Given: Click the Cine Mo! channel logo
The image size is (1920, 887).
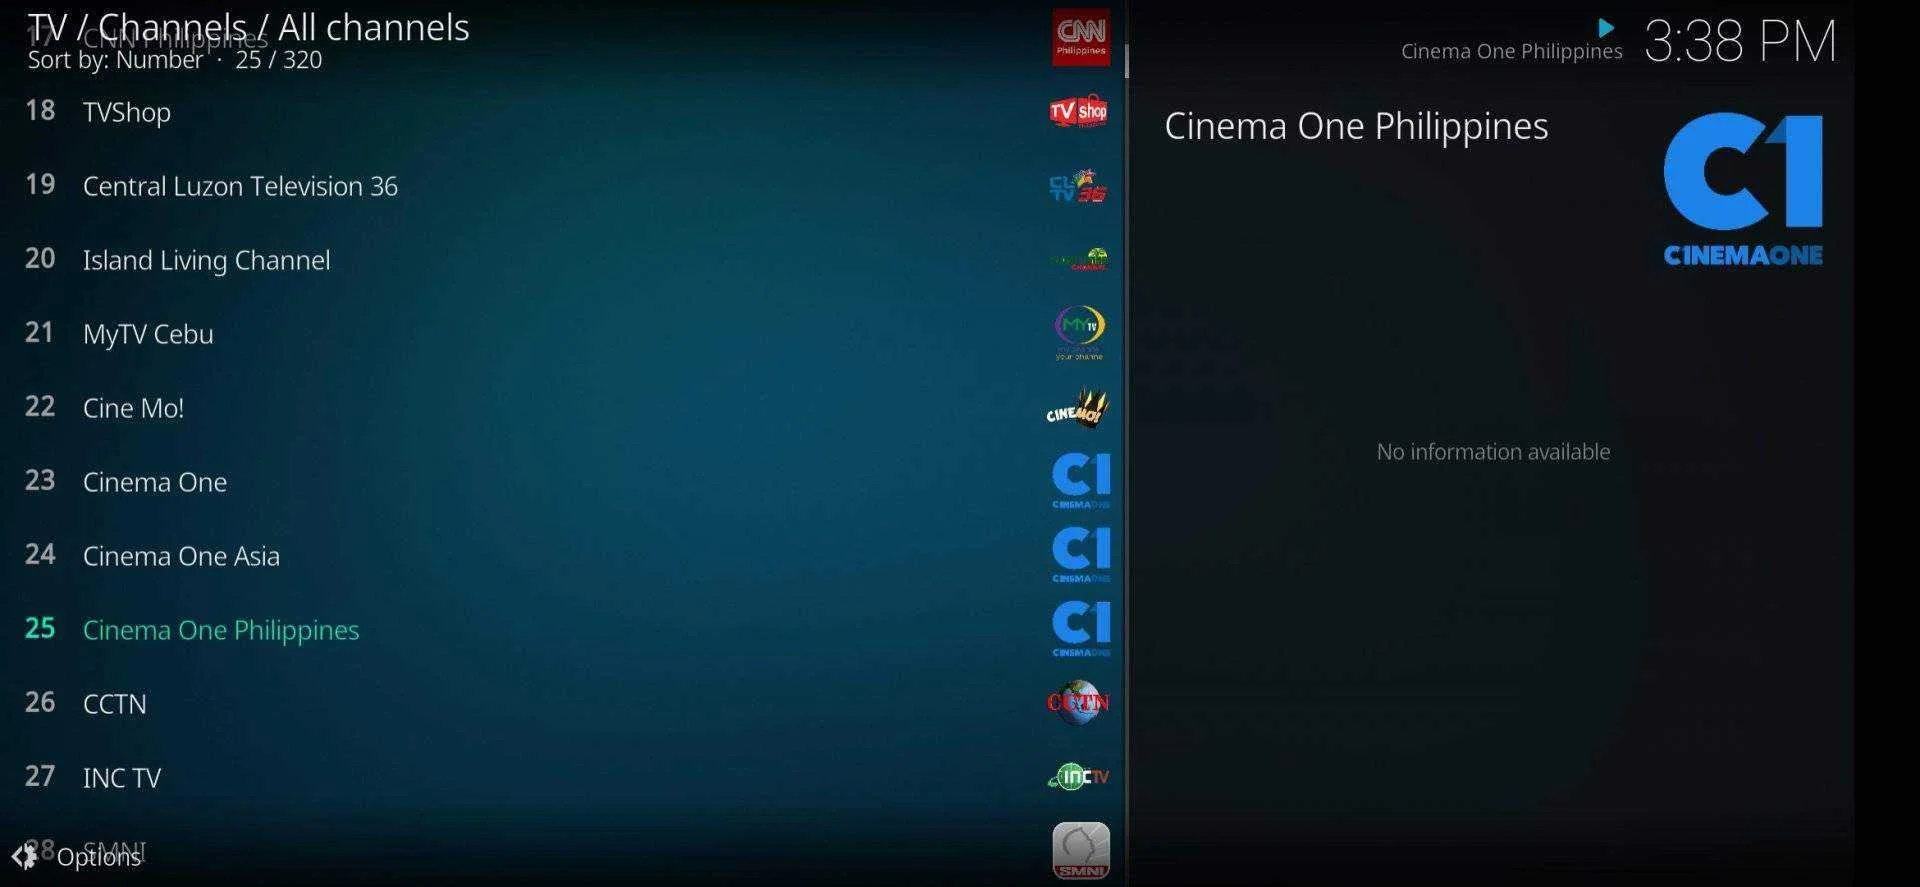Looking at the screenshot, I should pyautogui.click(x=1077, y=408).
